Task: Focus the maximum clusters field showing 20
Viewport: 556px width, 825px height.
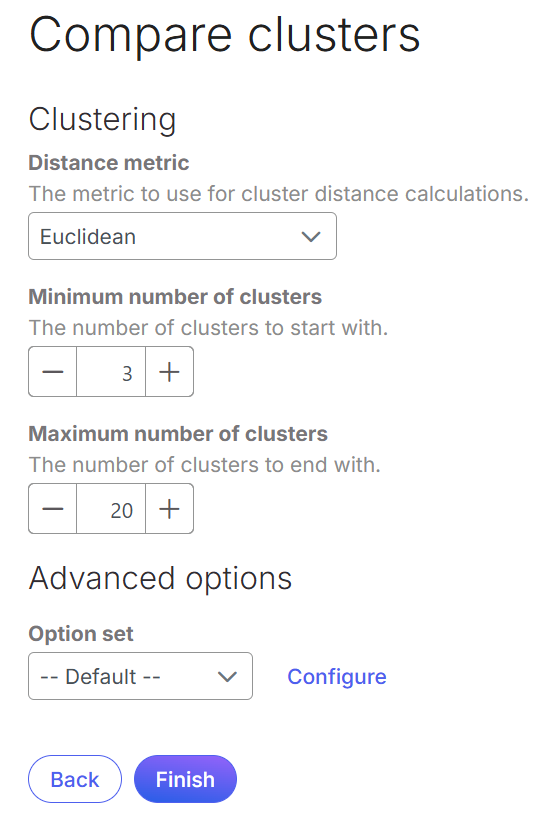Action: pos(111,509)
